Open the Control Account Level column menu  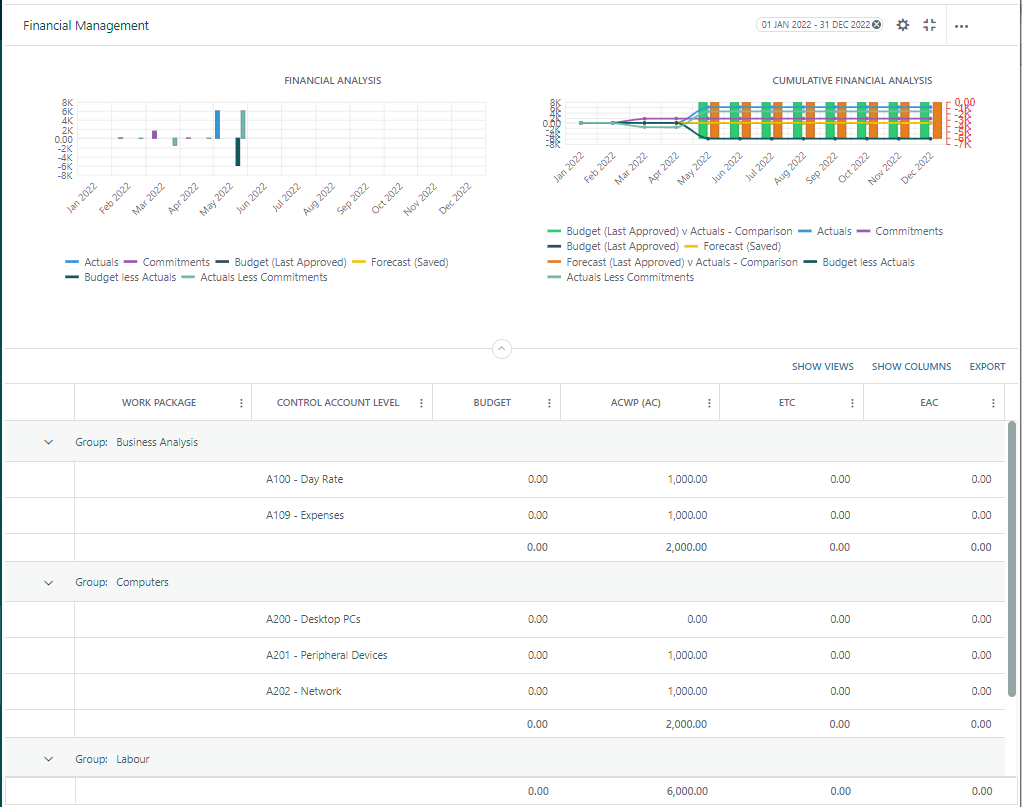421,403
